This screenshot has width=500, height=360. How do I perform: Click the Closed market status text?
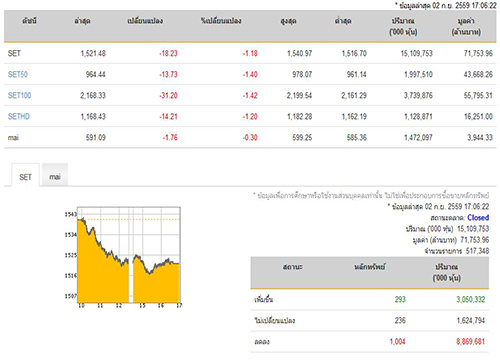click(478, 218)
